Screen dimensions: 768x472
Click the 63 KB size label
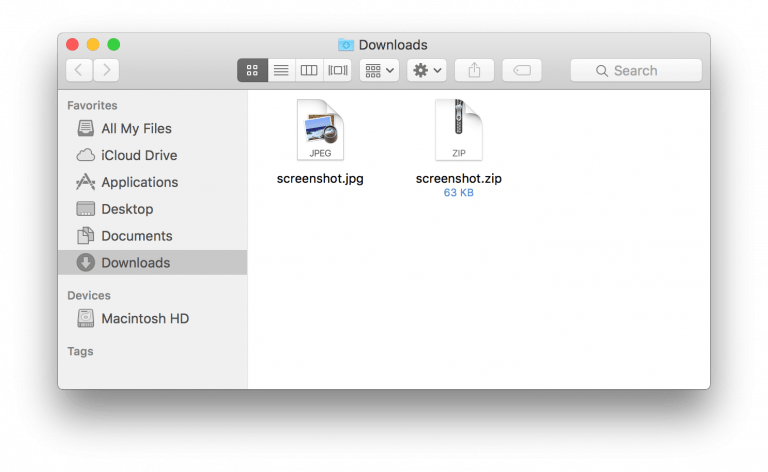[x=459, y=193]
